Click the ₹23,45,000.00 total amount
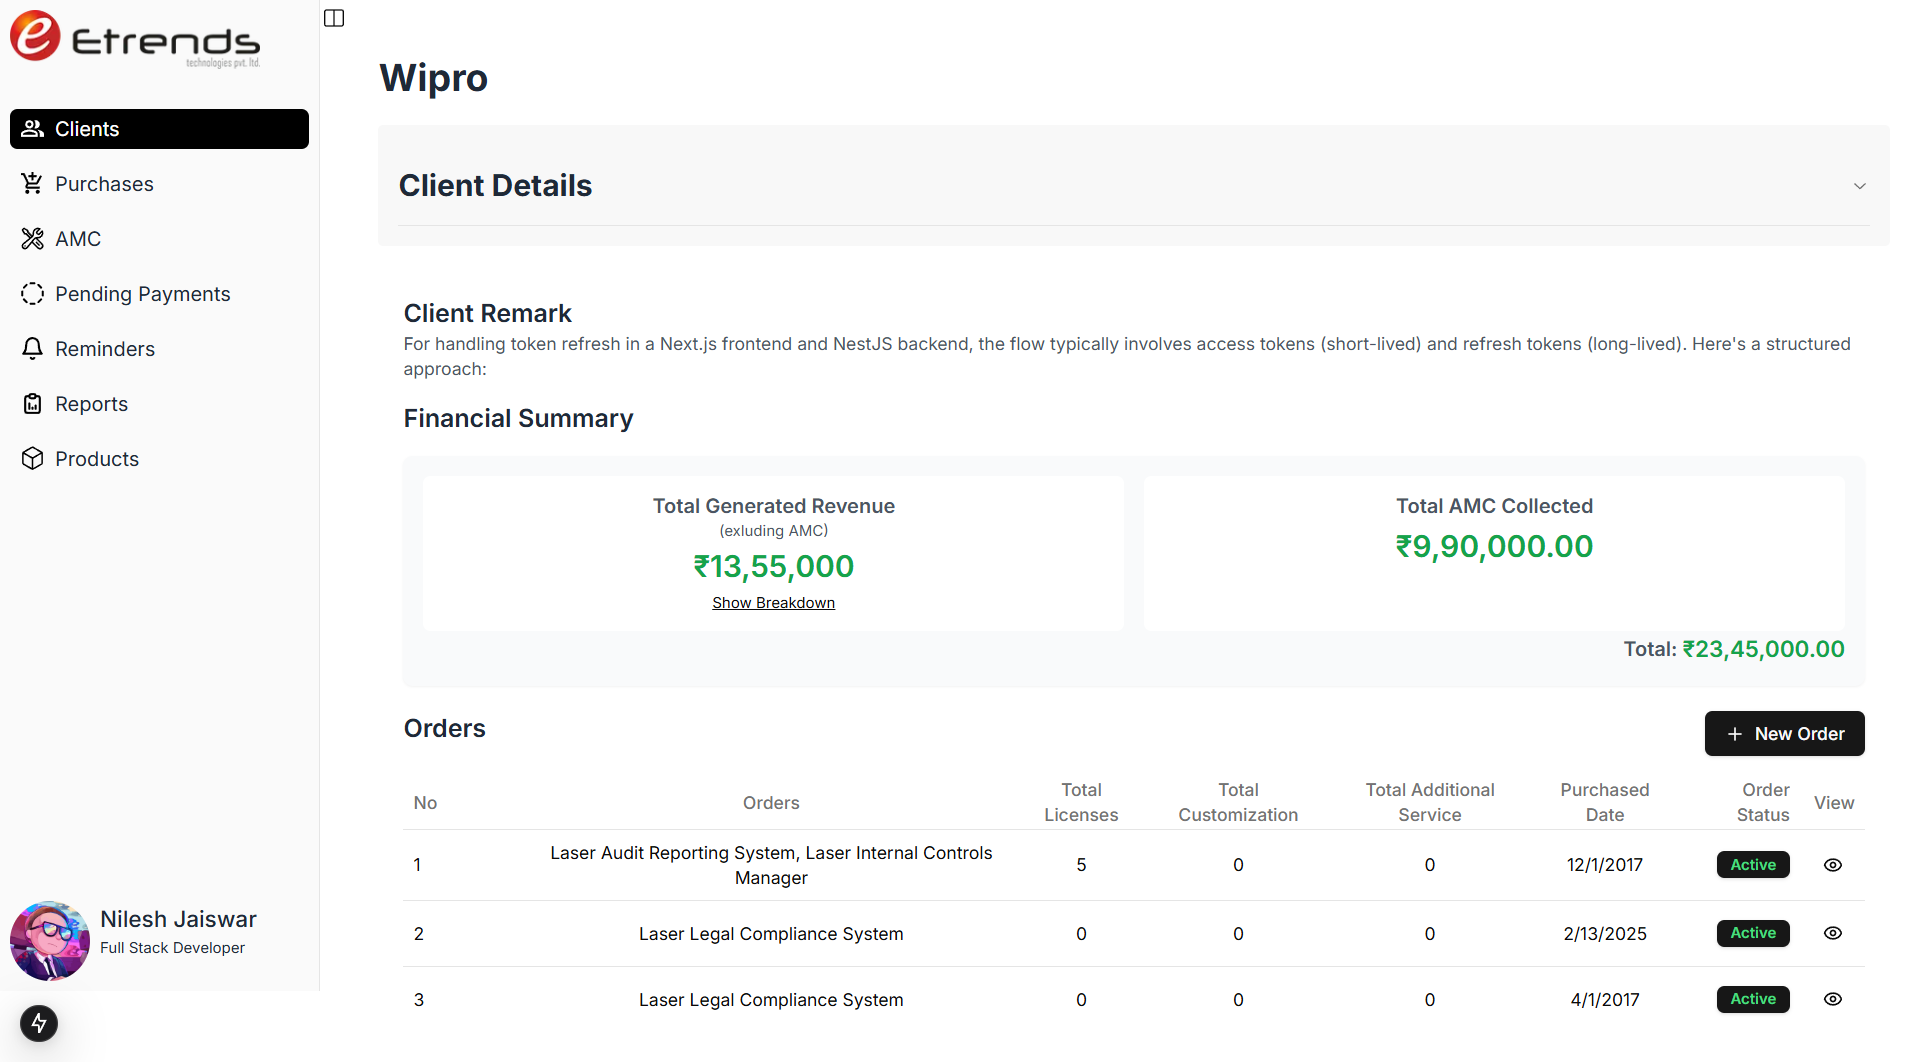 (1763, 649)
